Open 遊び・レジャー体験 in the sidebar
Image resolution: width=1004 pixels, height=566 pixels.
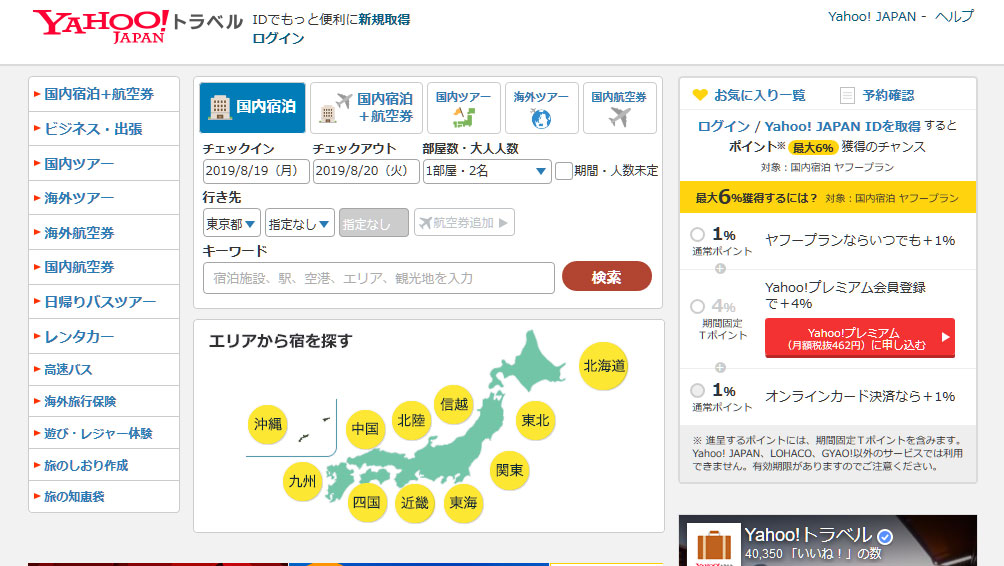pos(104,433)
